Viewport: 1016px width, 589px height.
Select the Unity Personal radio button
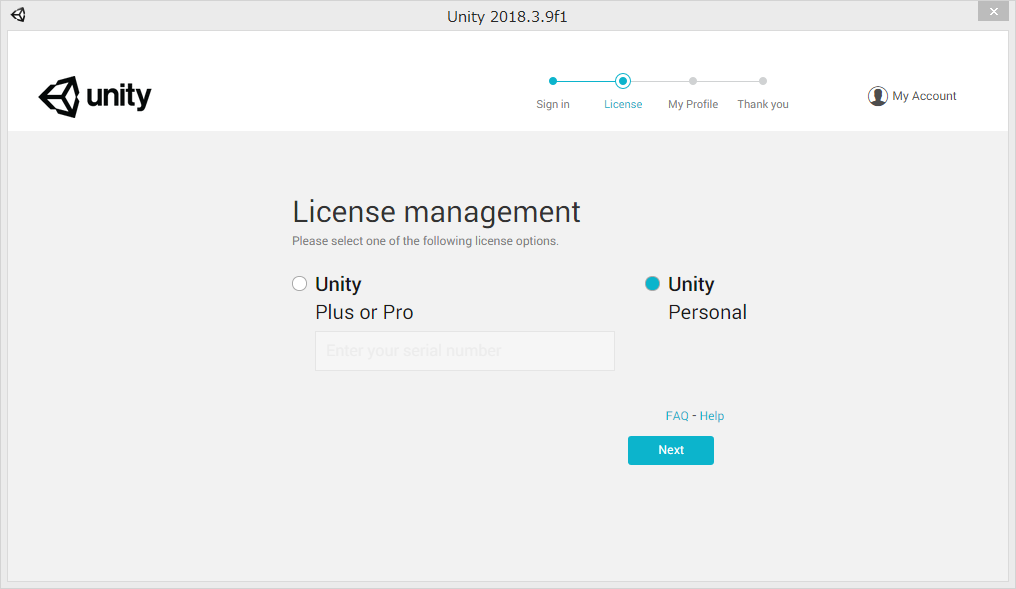pos(652,284)
